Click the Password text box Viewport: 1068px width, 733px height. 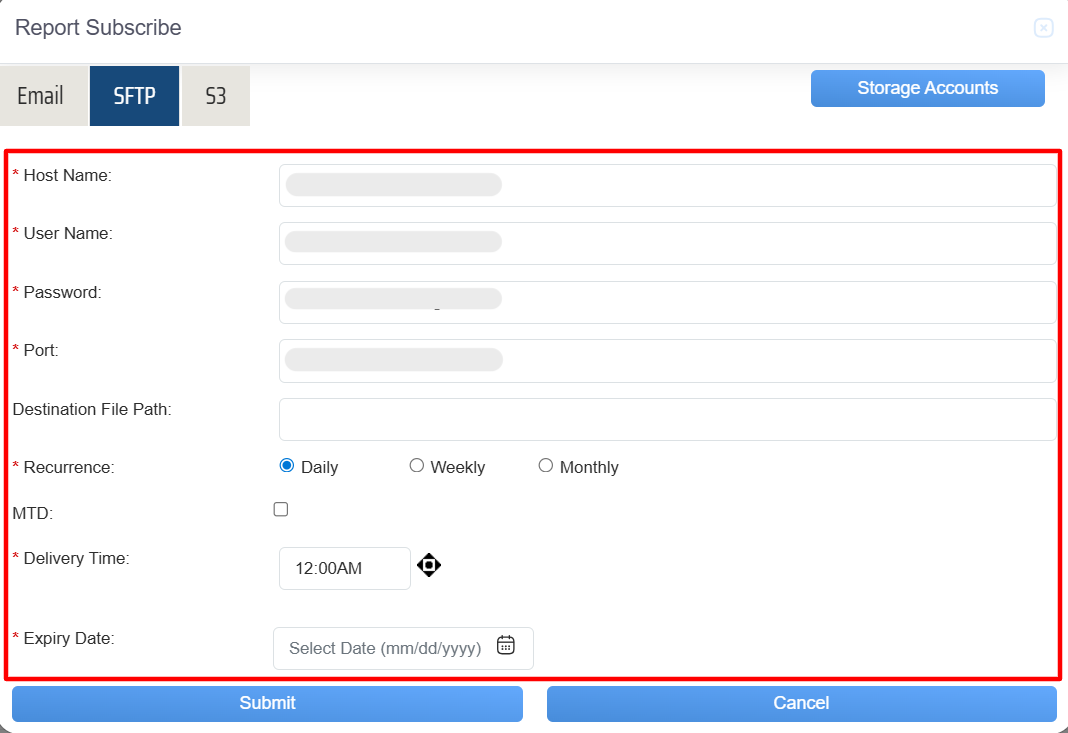pos(667,302)
